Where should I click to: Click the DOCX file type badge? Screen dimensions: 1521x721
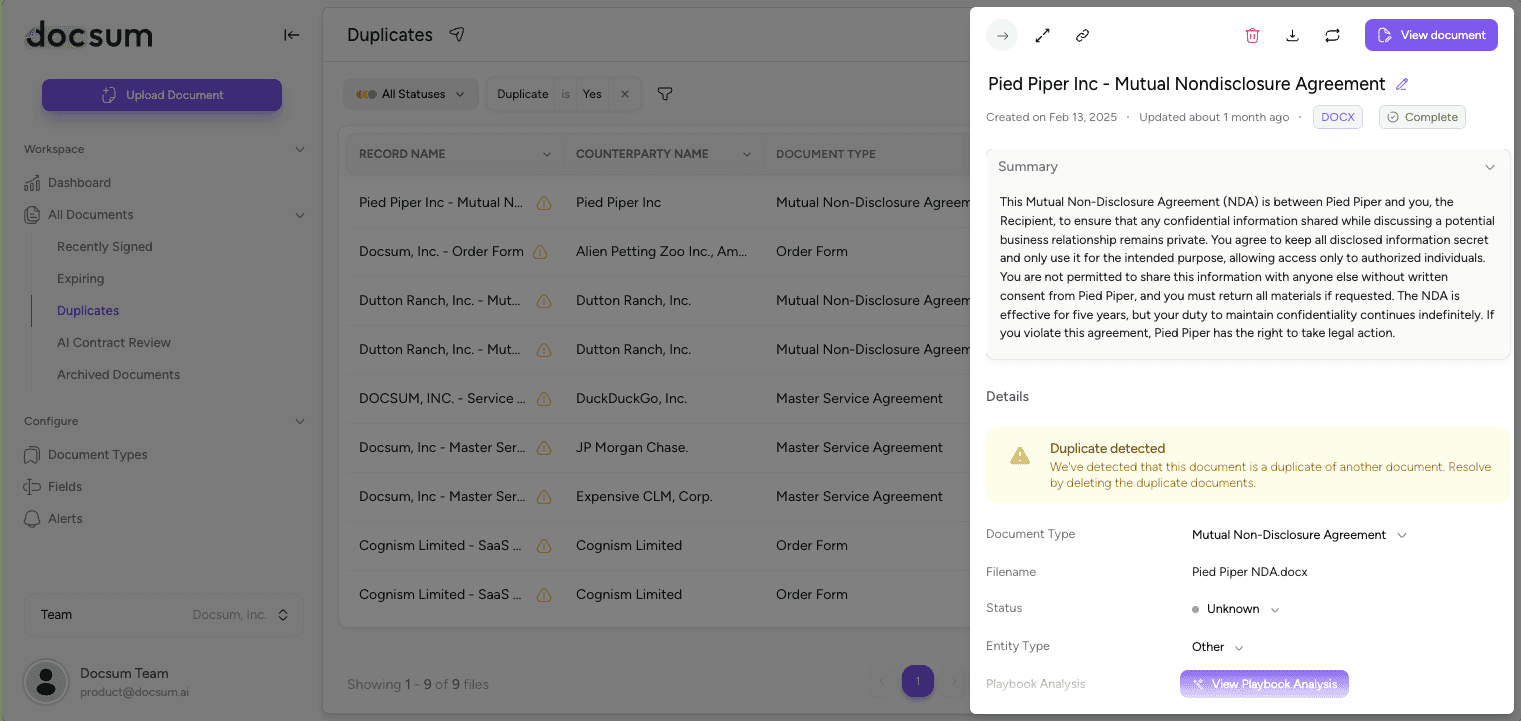[x=1338, y=117]
